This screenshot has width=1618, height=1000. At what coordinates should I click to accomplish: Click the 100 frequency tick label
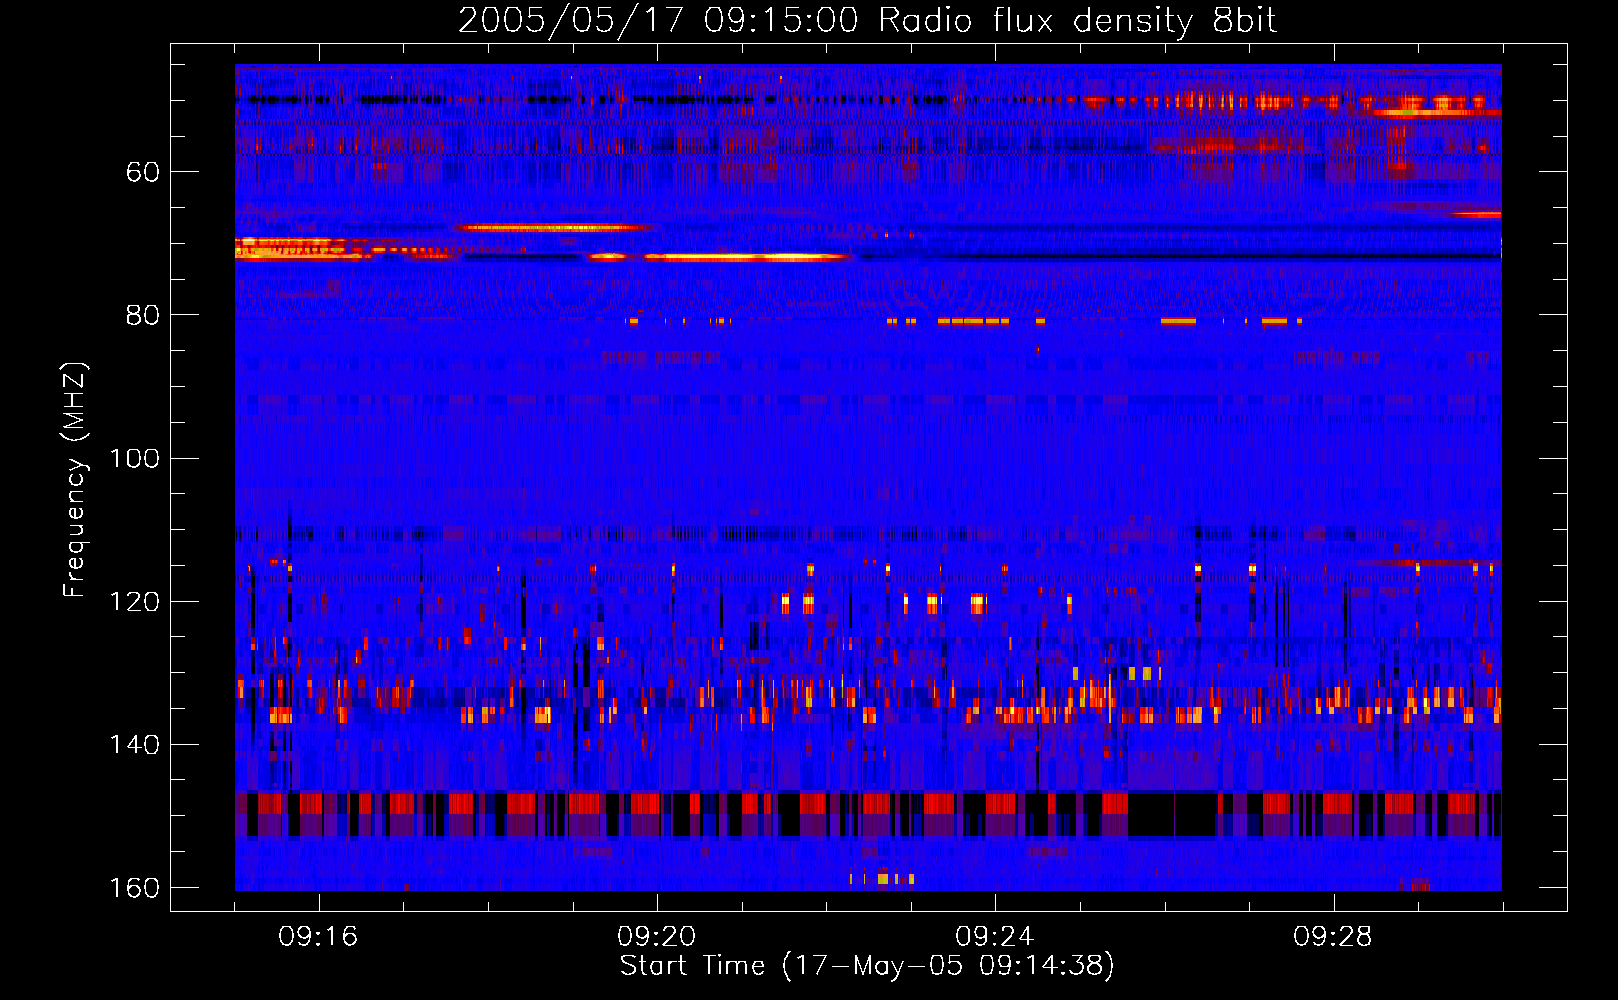click(x=134, y=458)
